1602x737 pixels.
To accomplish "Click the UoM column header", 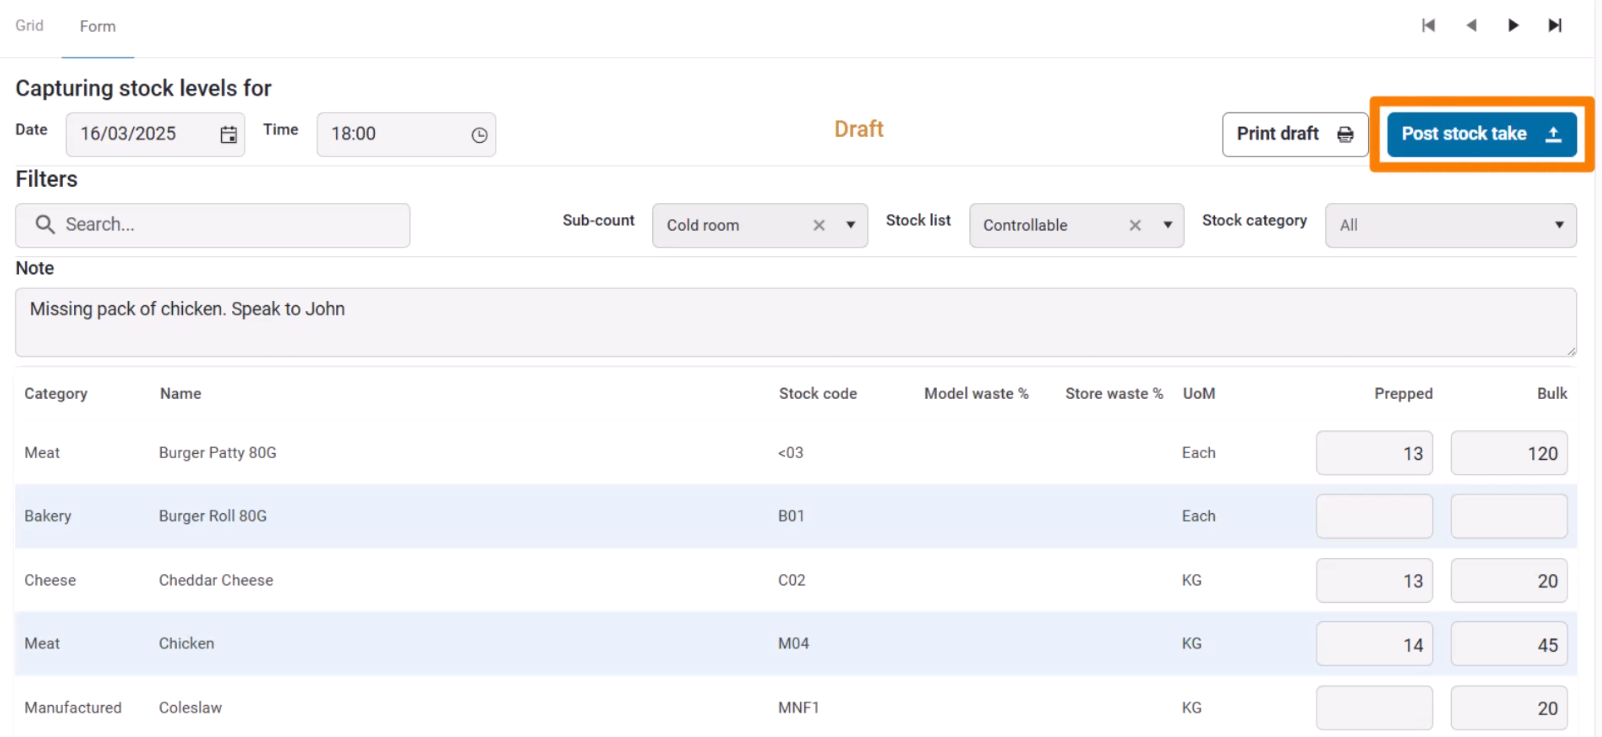I will (1199, 394).
